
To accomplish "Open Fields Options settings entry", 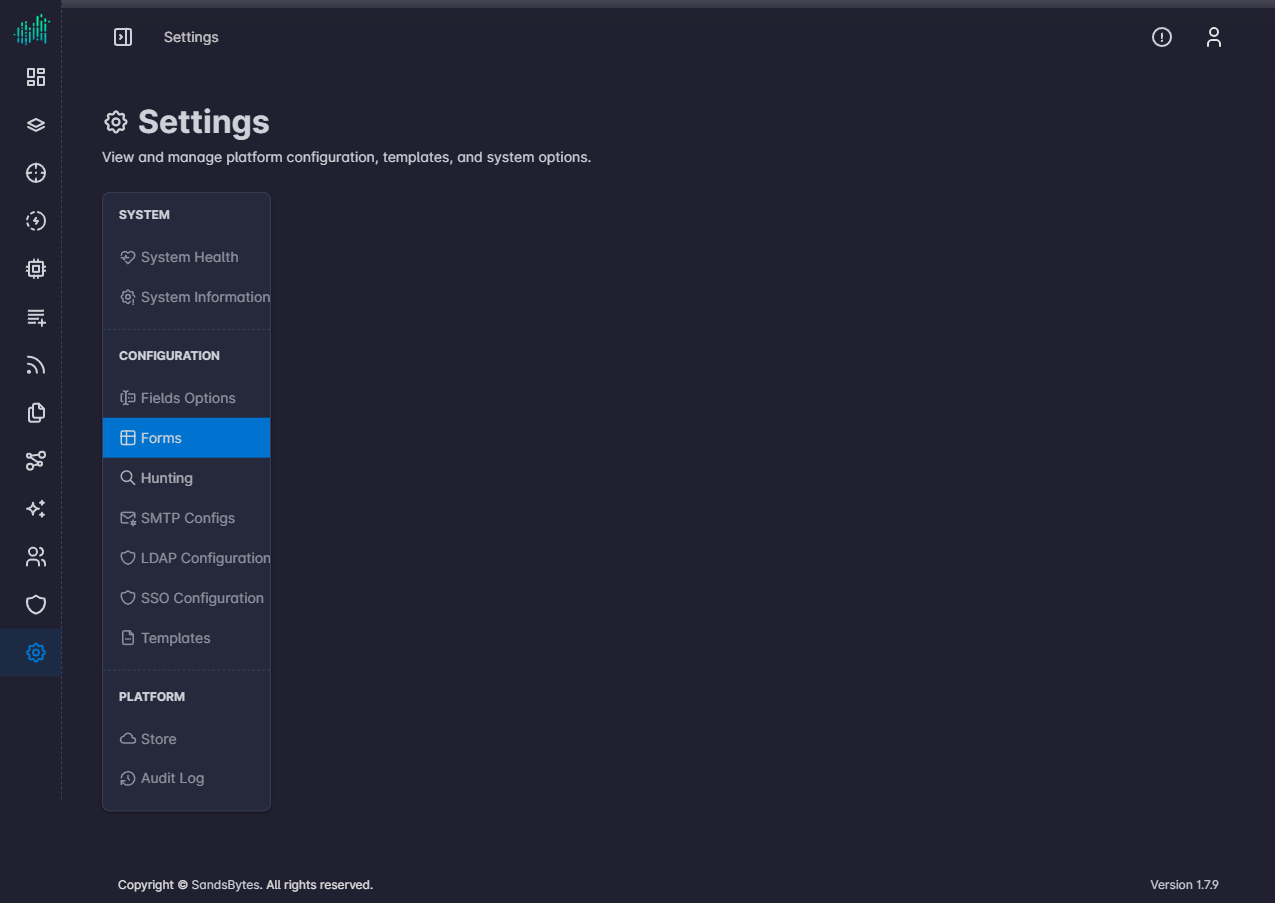I will (186, 398).
